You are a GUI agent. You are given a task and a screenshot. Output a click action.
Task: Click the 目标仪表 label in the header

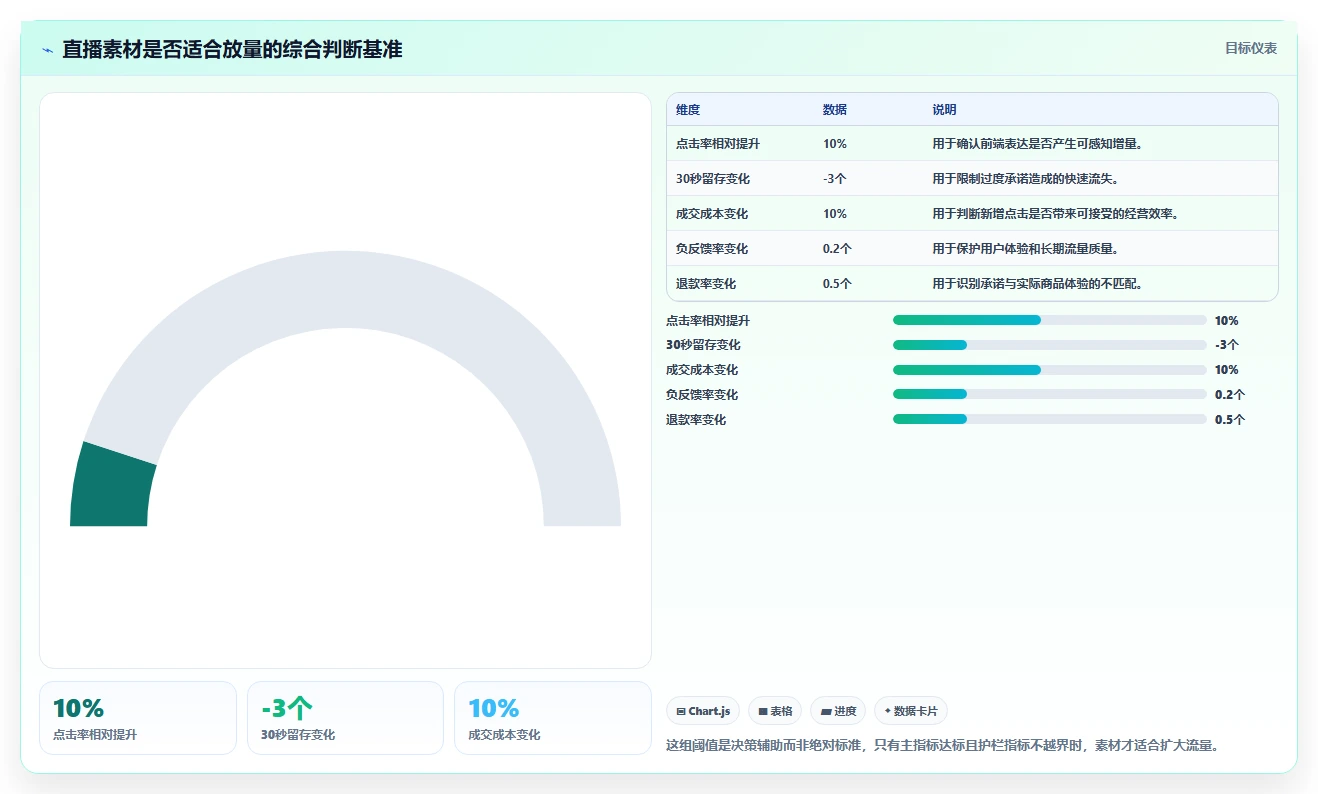coord(1251,48)
